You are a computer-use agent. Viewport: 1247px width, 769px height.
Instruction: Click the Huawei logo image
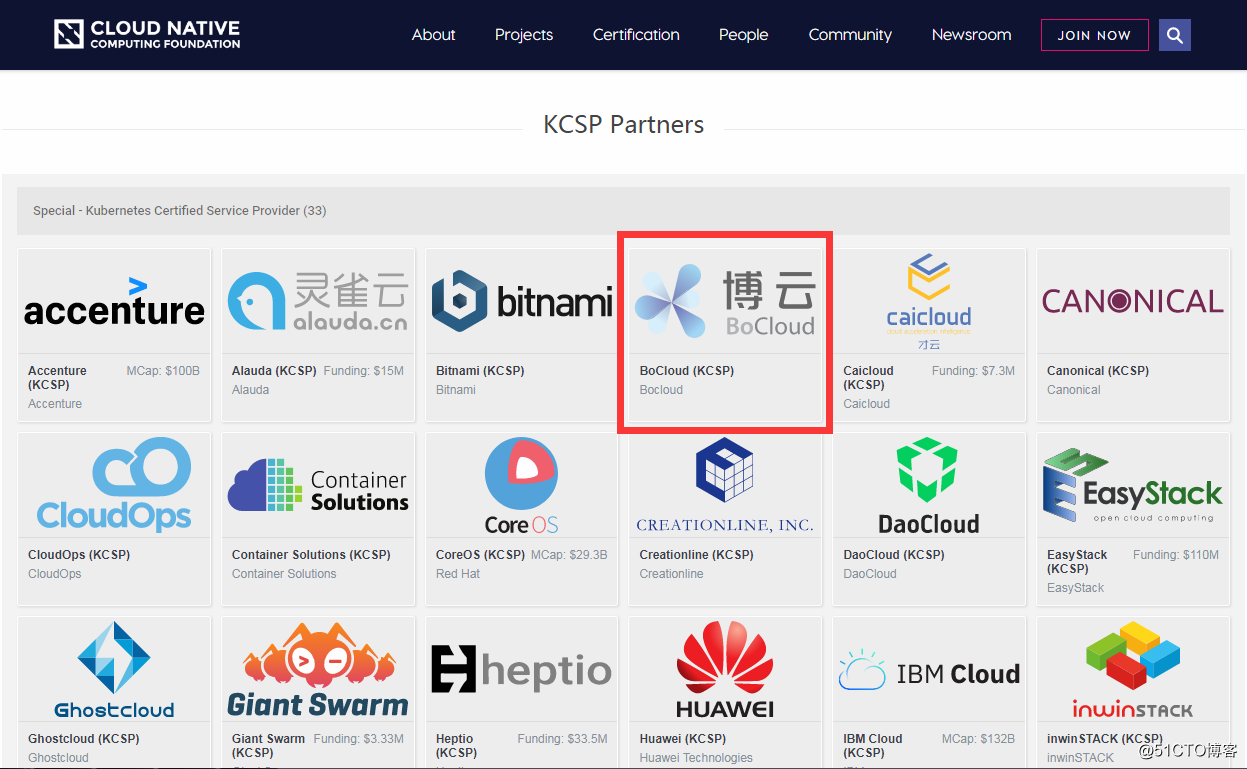coord(725,670)
